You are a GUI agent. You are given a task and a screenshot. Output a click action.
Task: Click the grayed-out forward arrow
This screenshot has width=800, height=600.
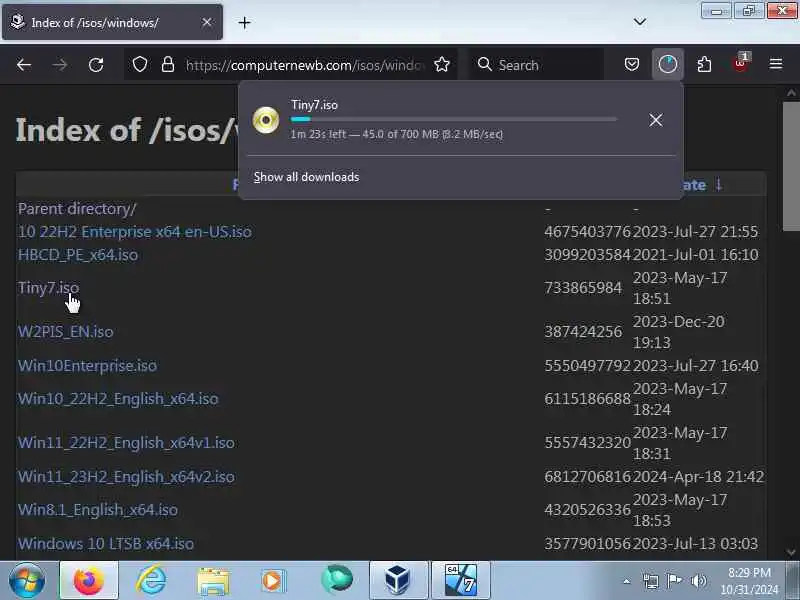(60, 65)
